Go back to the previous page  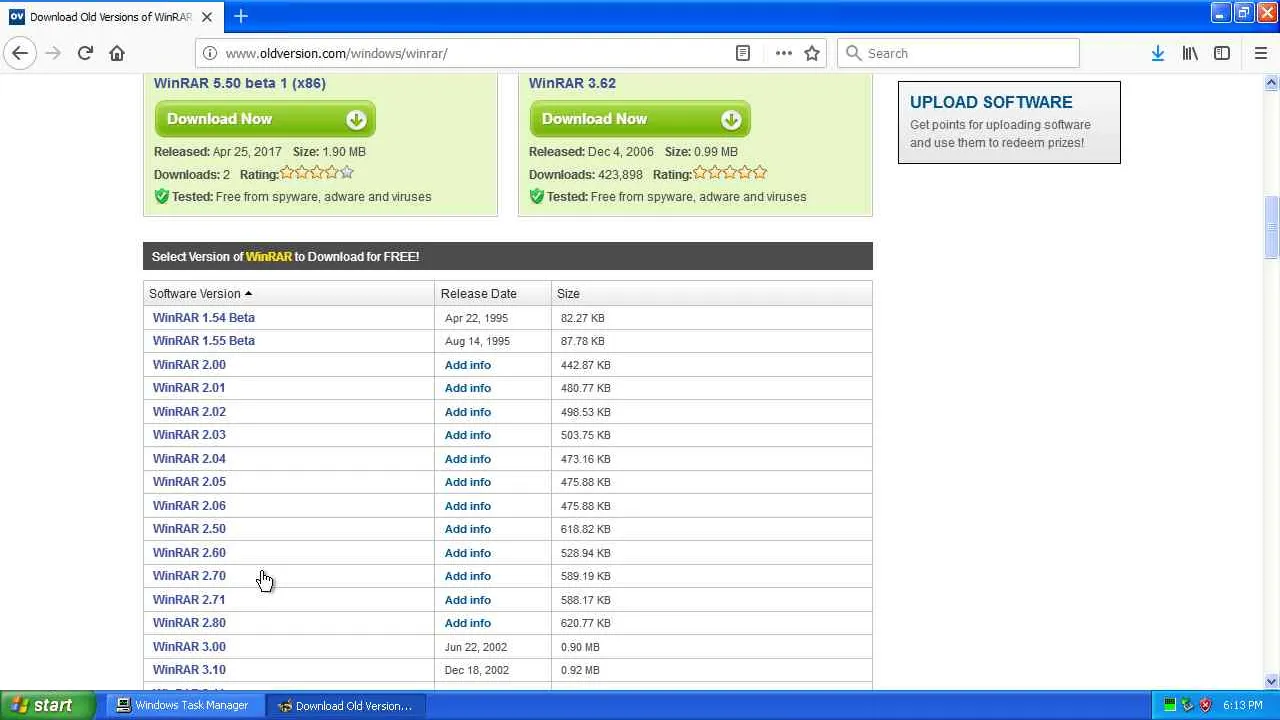pyautogui.click(x=20, y=53)
